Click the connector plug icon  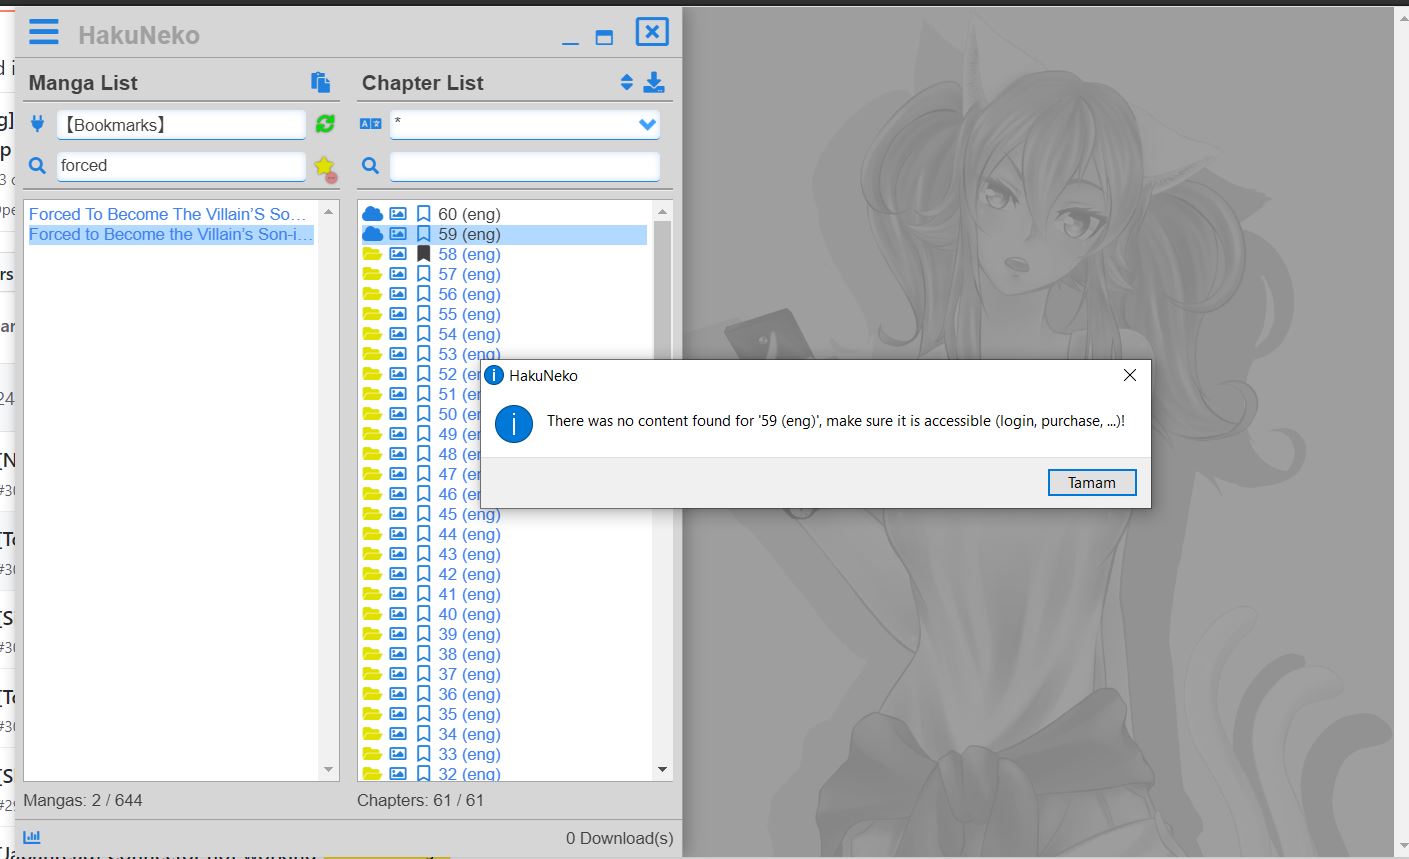click(x=38, y=124)
